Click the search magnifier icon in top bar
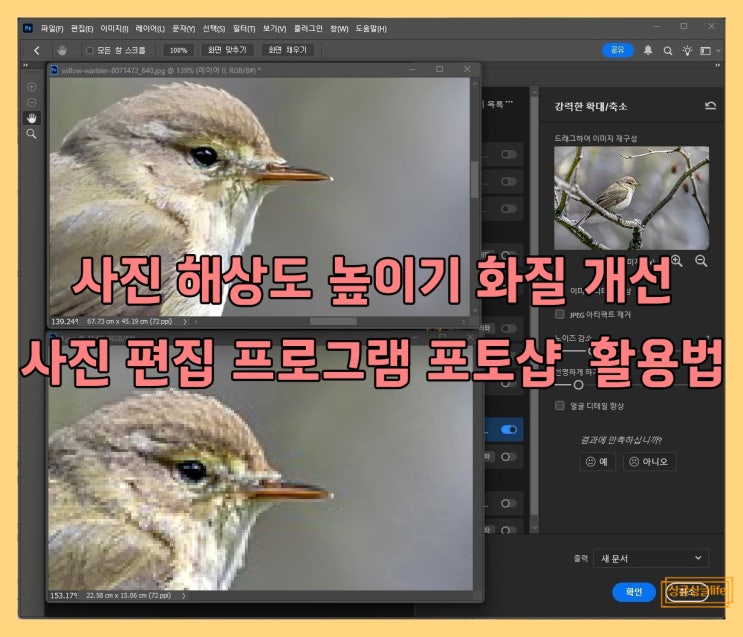The width and height of the screenshot is (743, 637). click(x=668, y=51)
